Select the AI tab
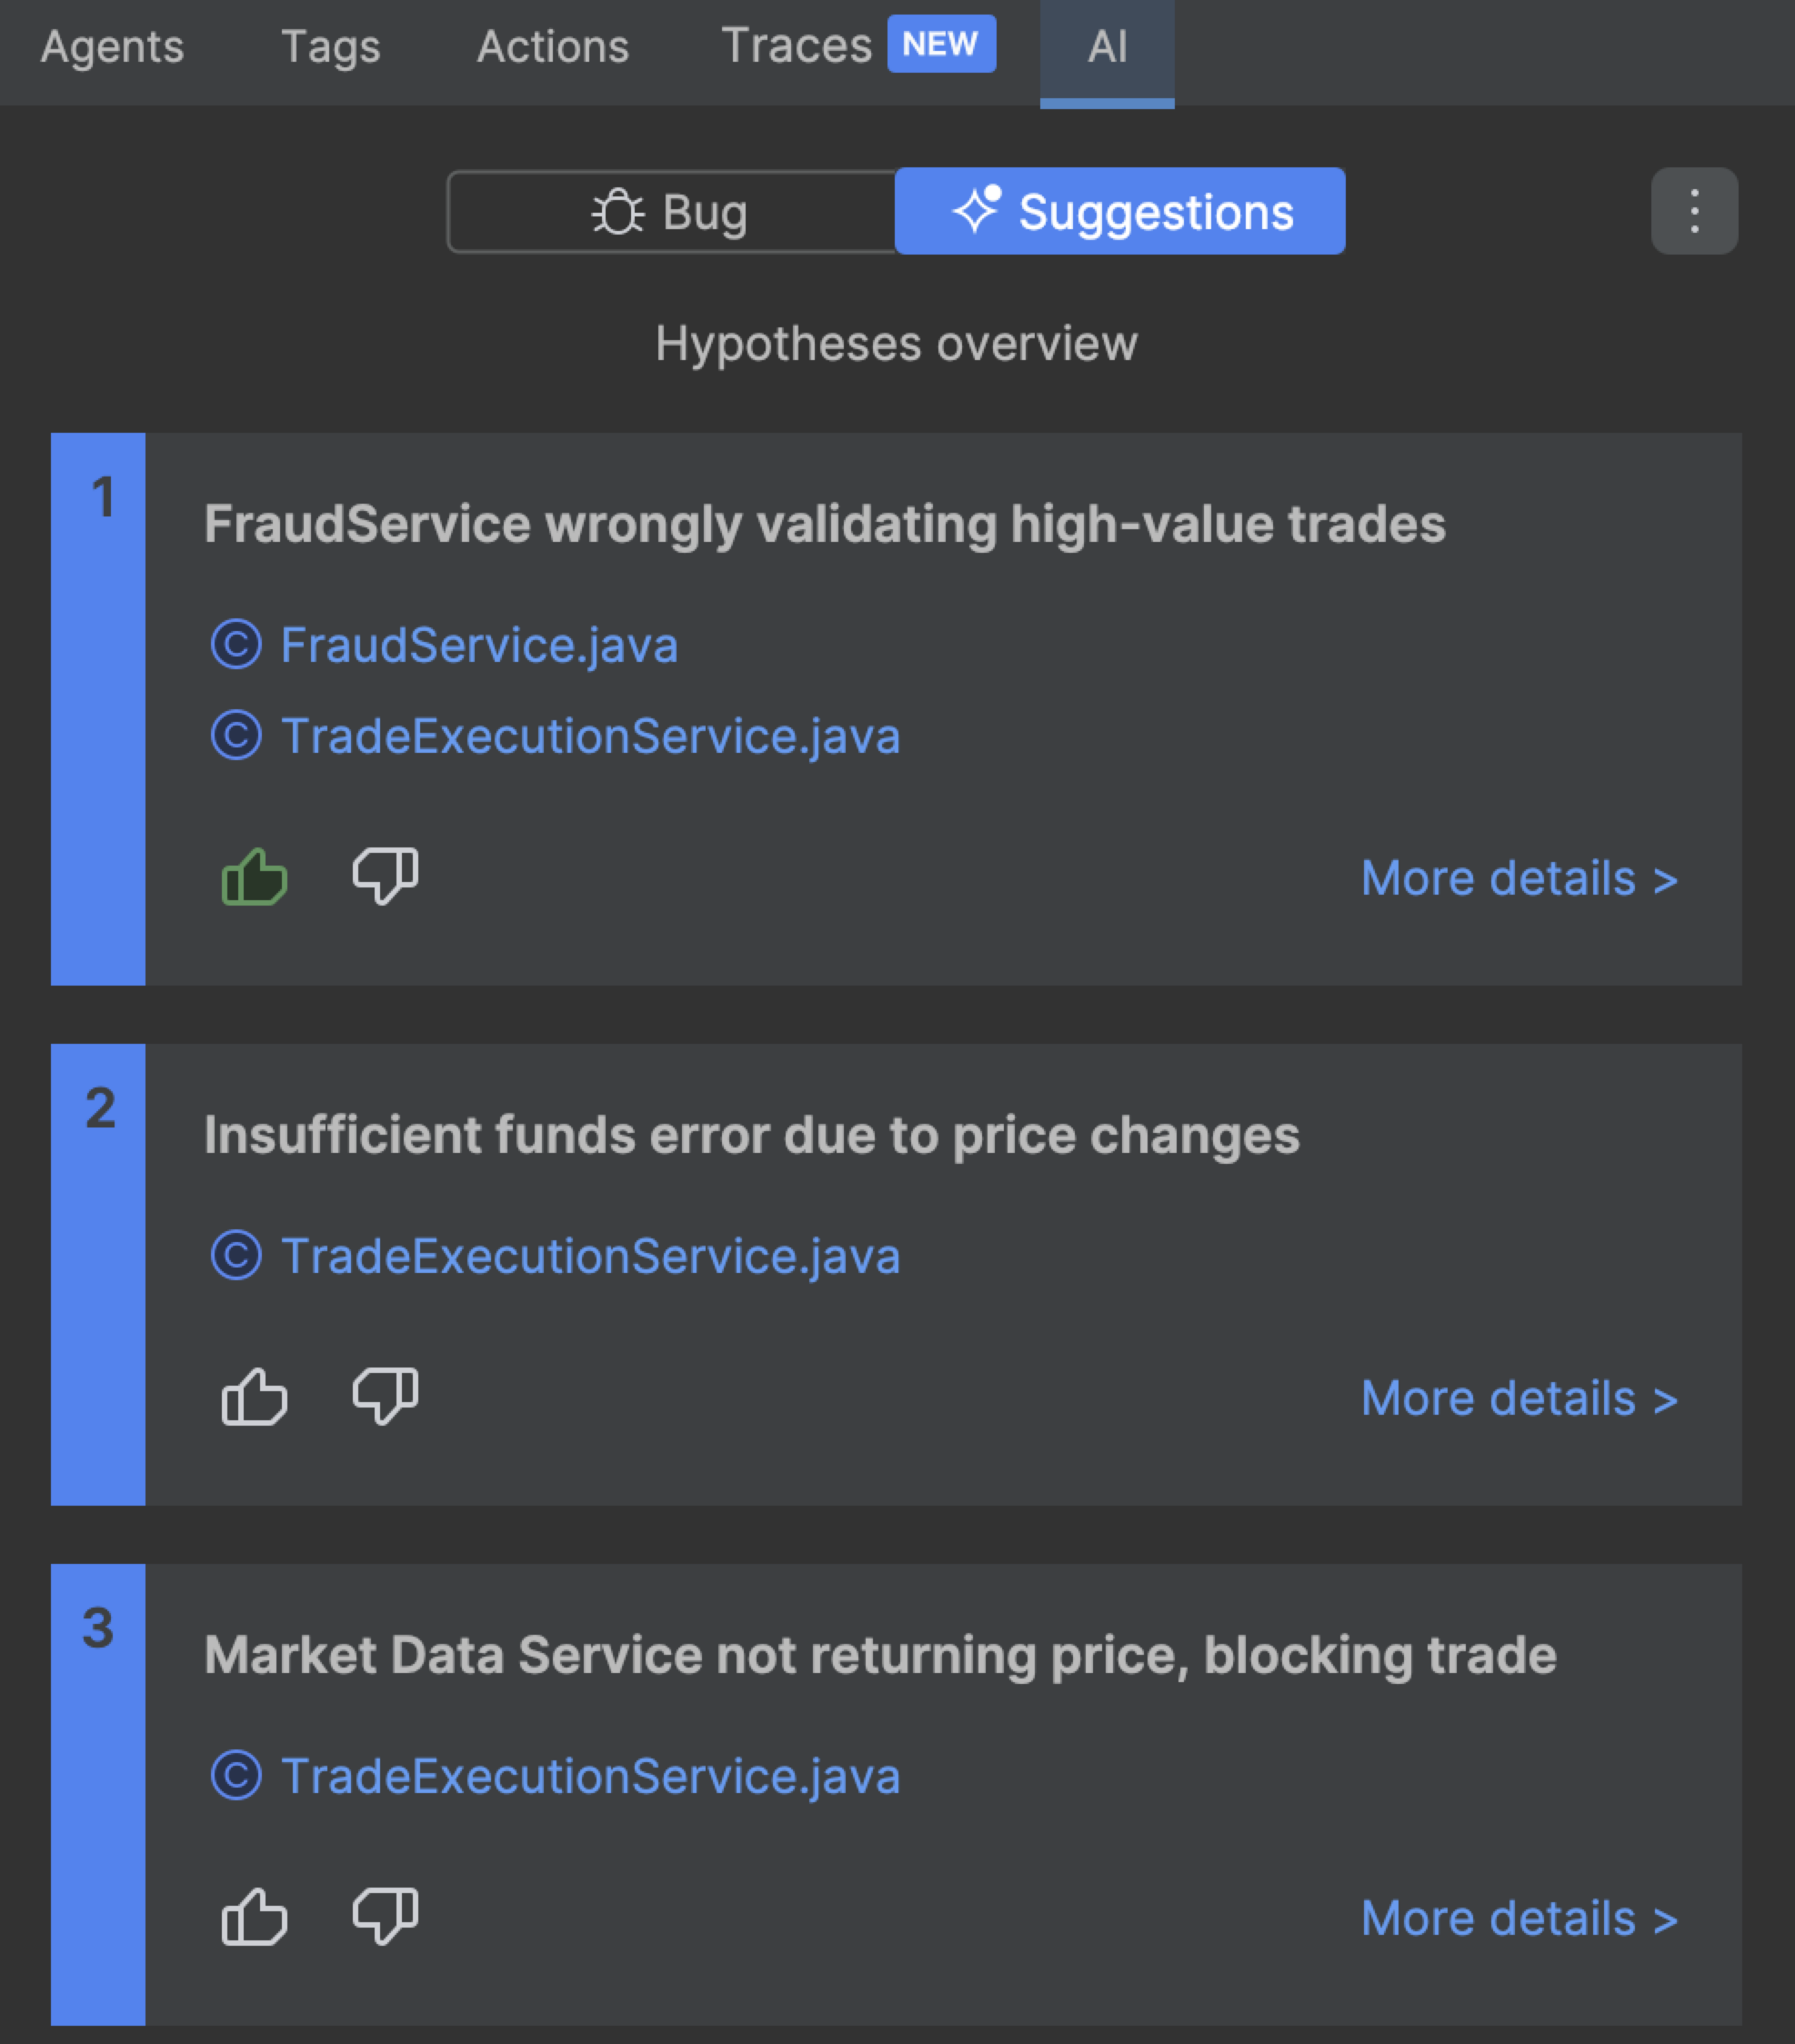 click(x=1106, y=47)
